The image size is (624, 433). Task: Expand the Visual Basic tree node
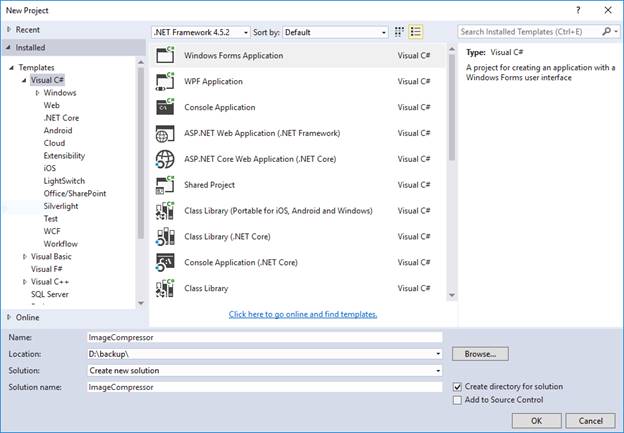point(25,257)
